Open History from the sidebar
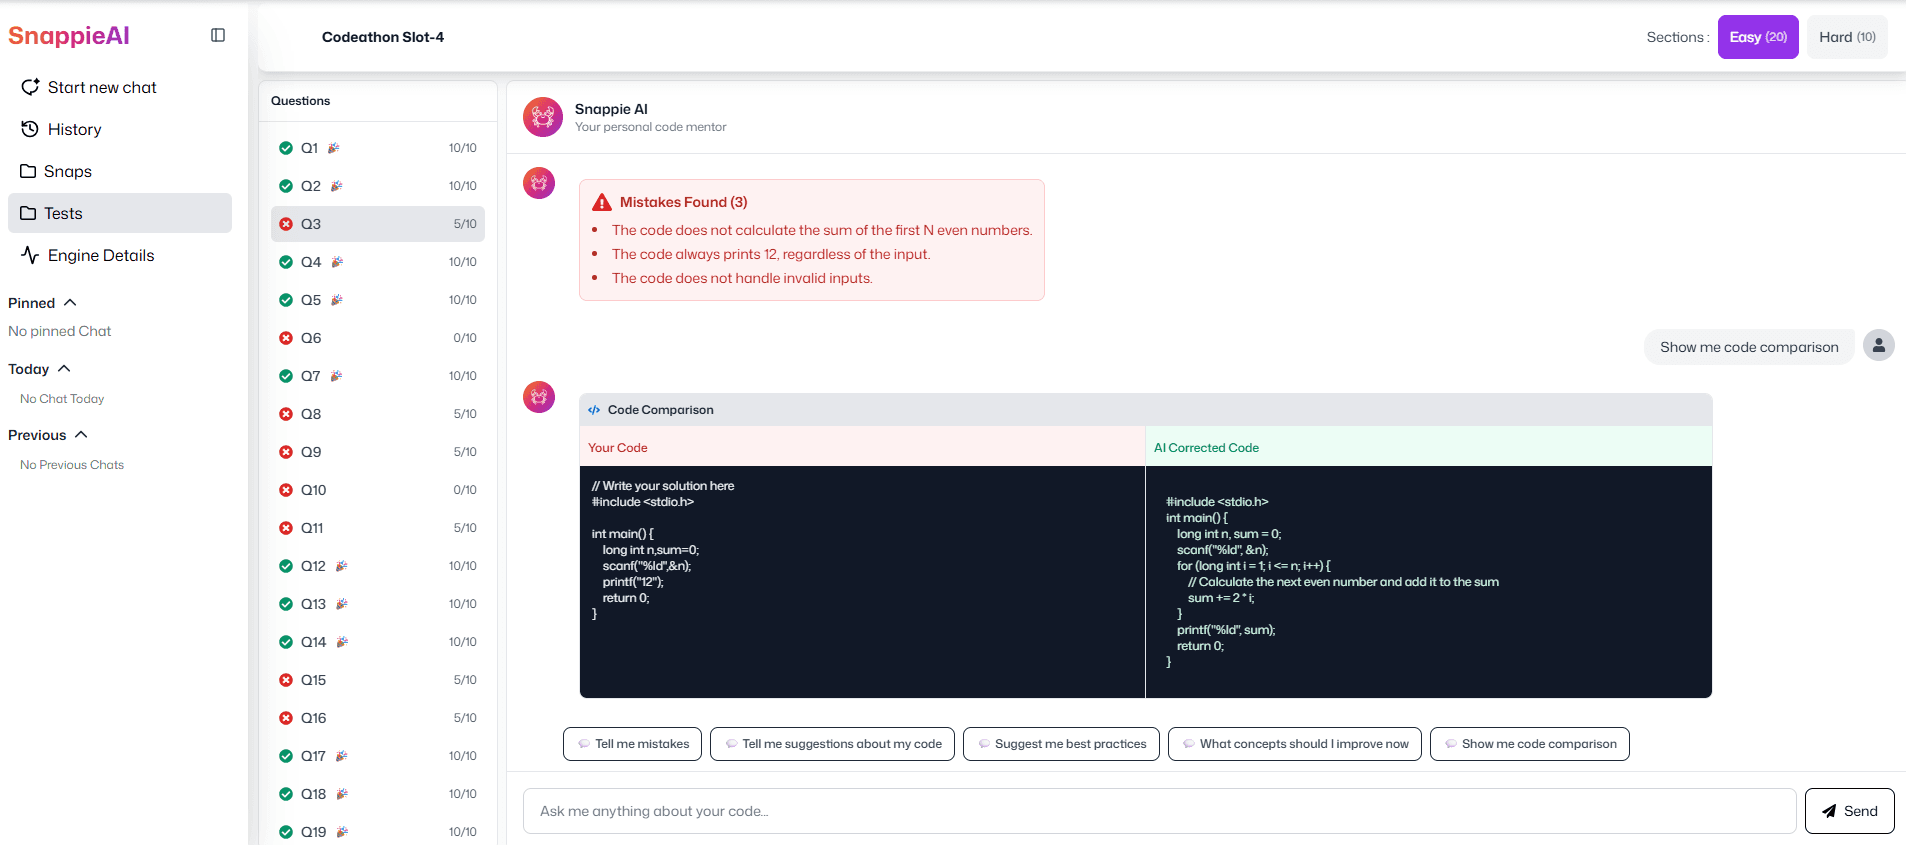This screenshot has width=1906, height=845. click(120, 129)
